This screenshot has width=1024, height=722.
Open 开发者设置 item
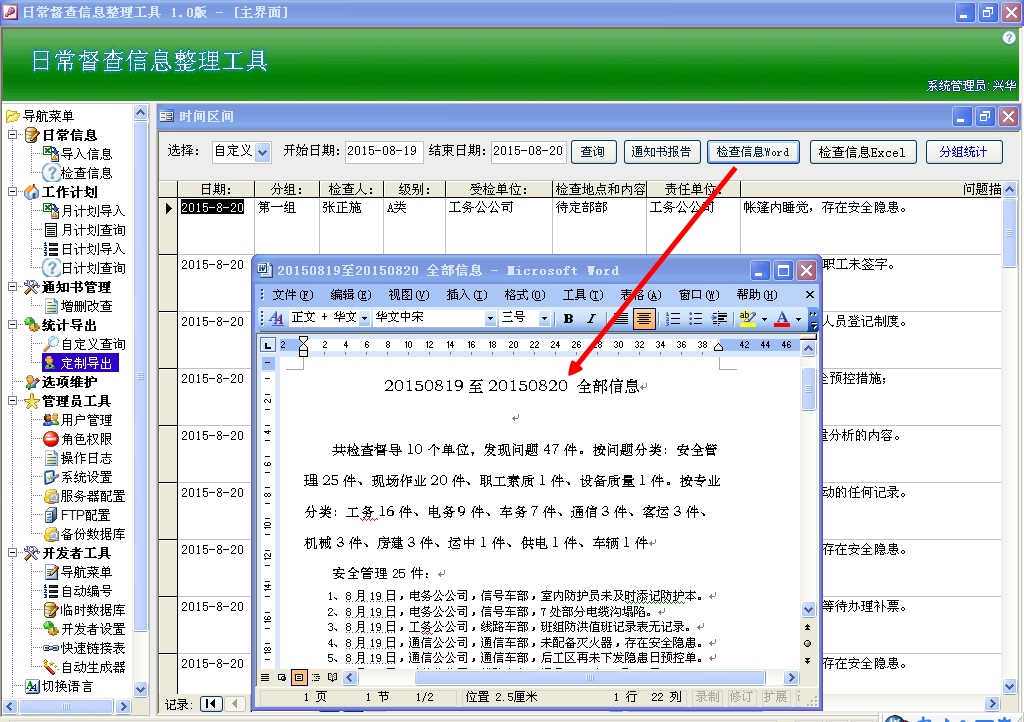pyautogui.click(x=84, y=629)
